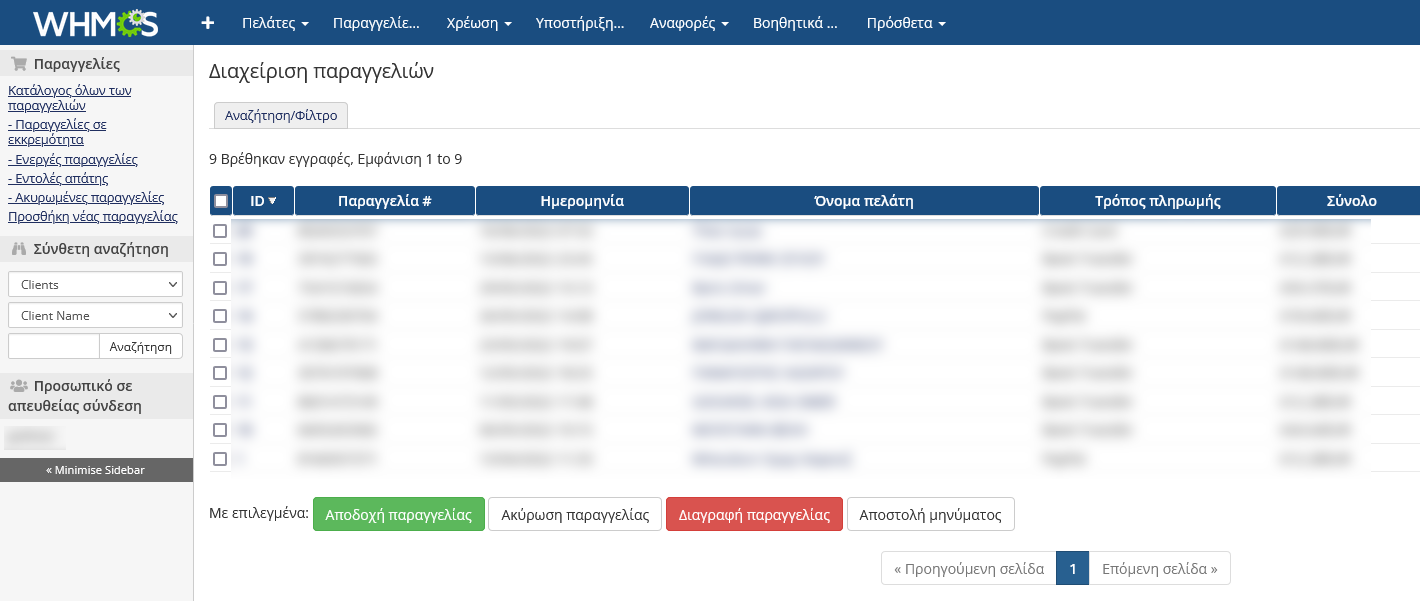1420x601 pixels.
Task: Expand the Πελάτες menu
Action: coord(275,22)
